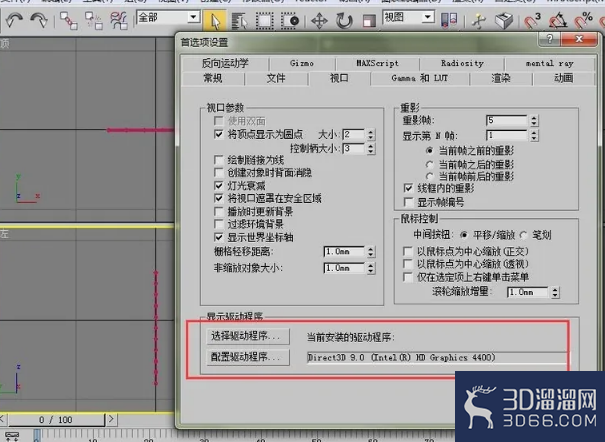Enable 创建对象时背面消隐 checkbox
The height and width of the screenshot is (442, 605).
point(219,172)
